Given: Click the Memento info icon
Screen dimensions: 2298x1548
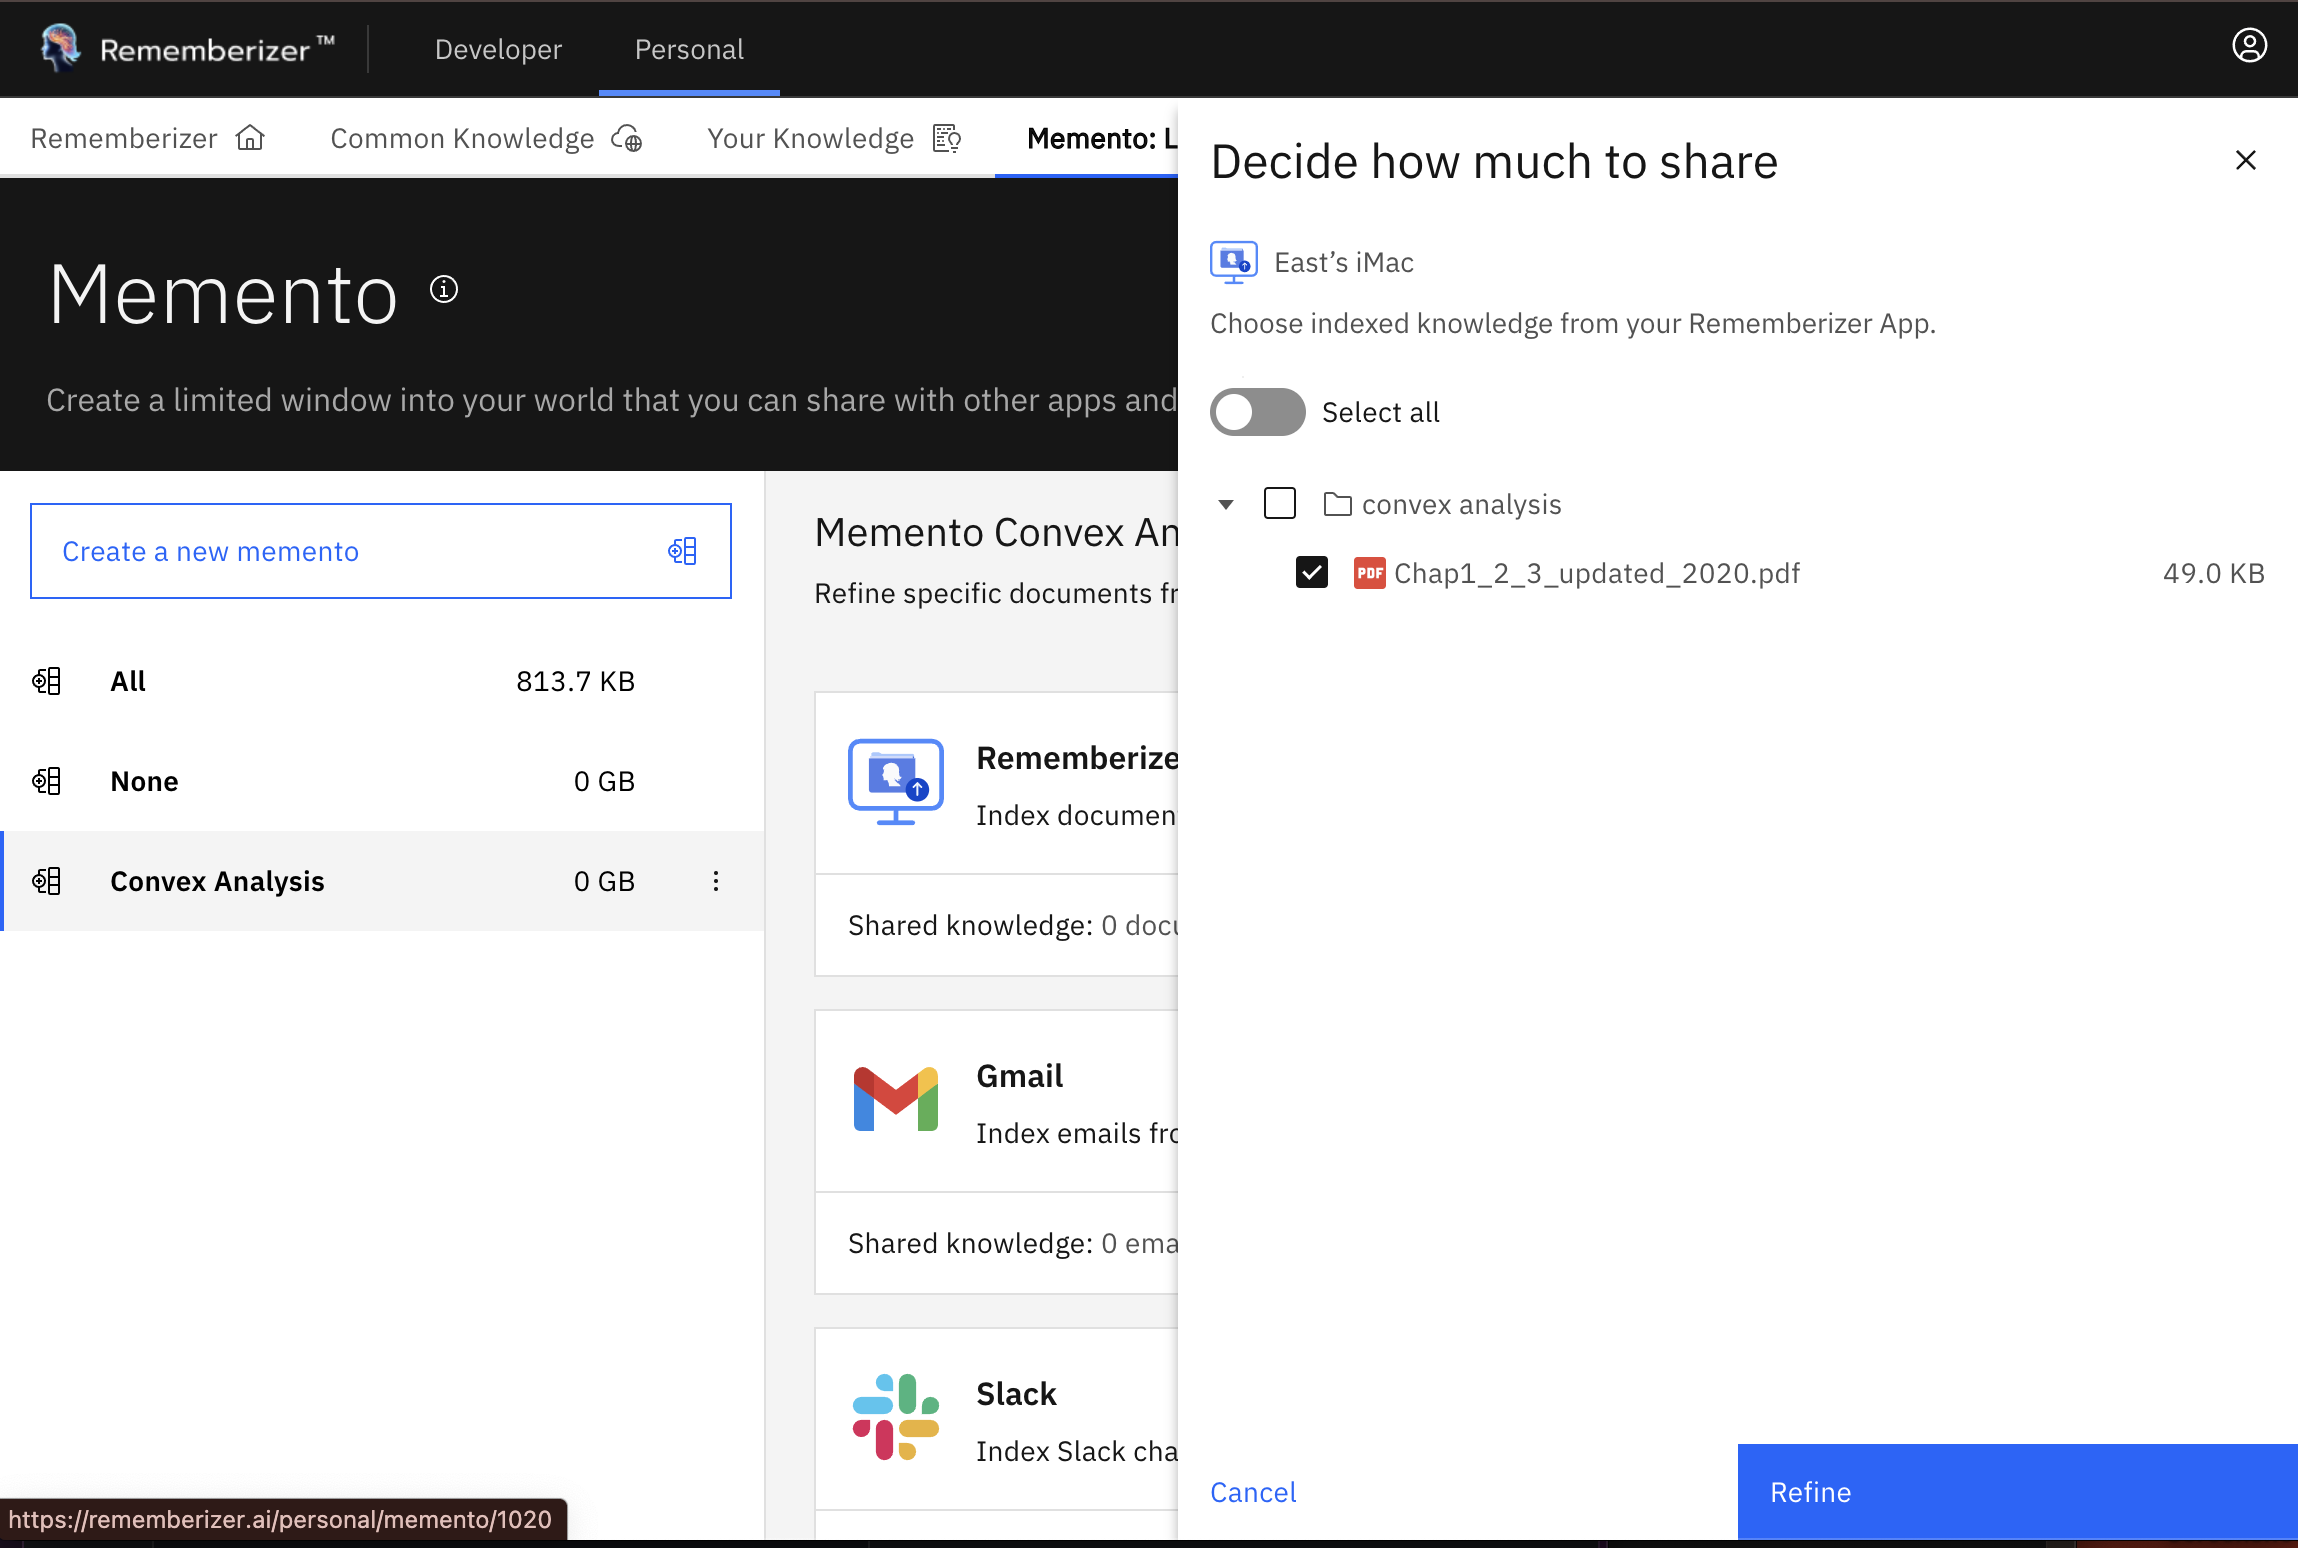Looking at the screenshot, I should coord(444,290).
